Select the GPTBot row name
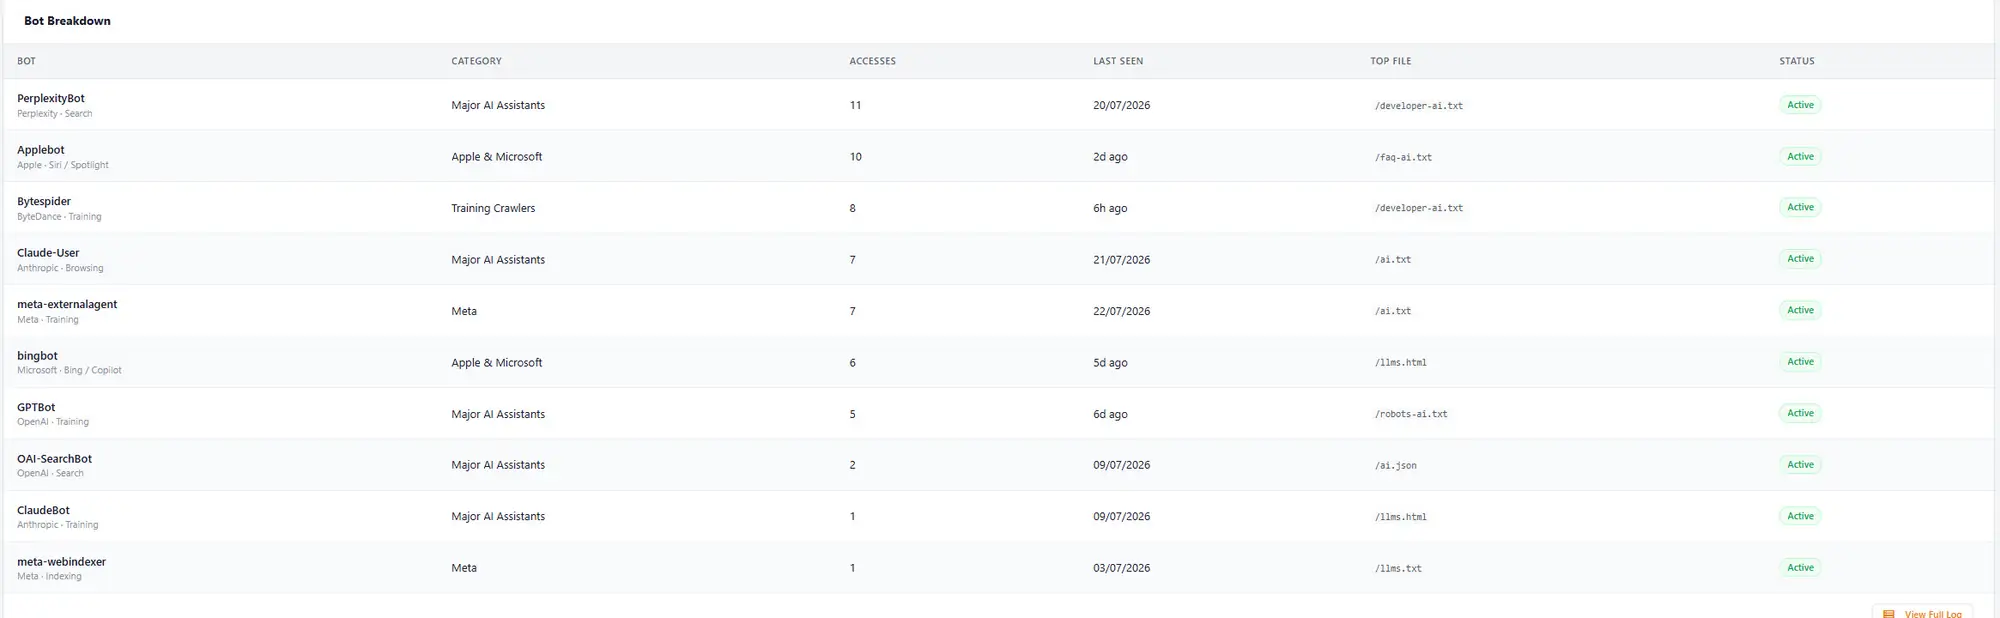 click(36, 407)
